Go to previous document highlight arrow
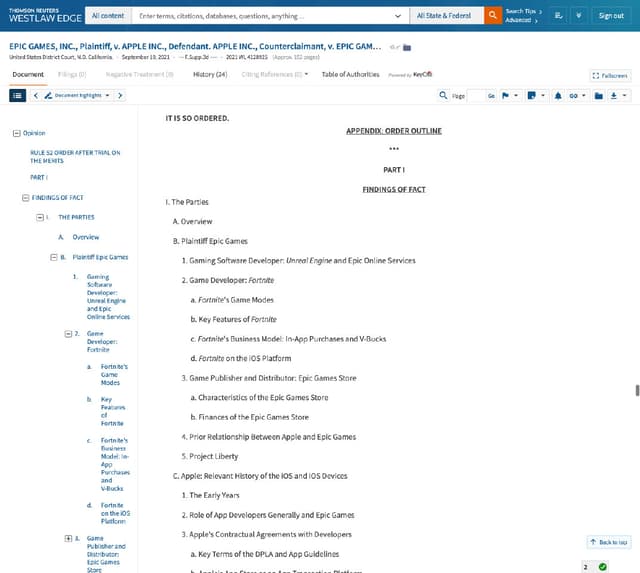 [36, 95]
